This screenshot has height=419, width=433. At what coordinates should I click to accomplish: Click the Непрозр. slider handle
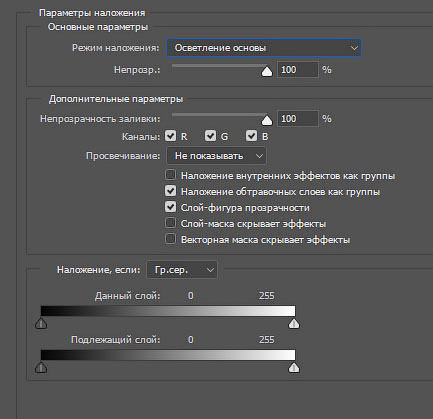point(267,71)
